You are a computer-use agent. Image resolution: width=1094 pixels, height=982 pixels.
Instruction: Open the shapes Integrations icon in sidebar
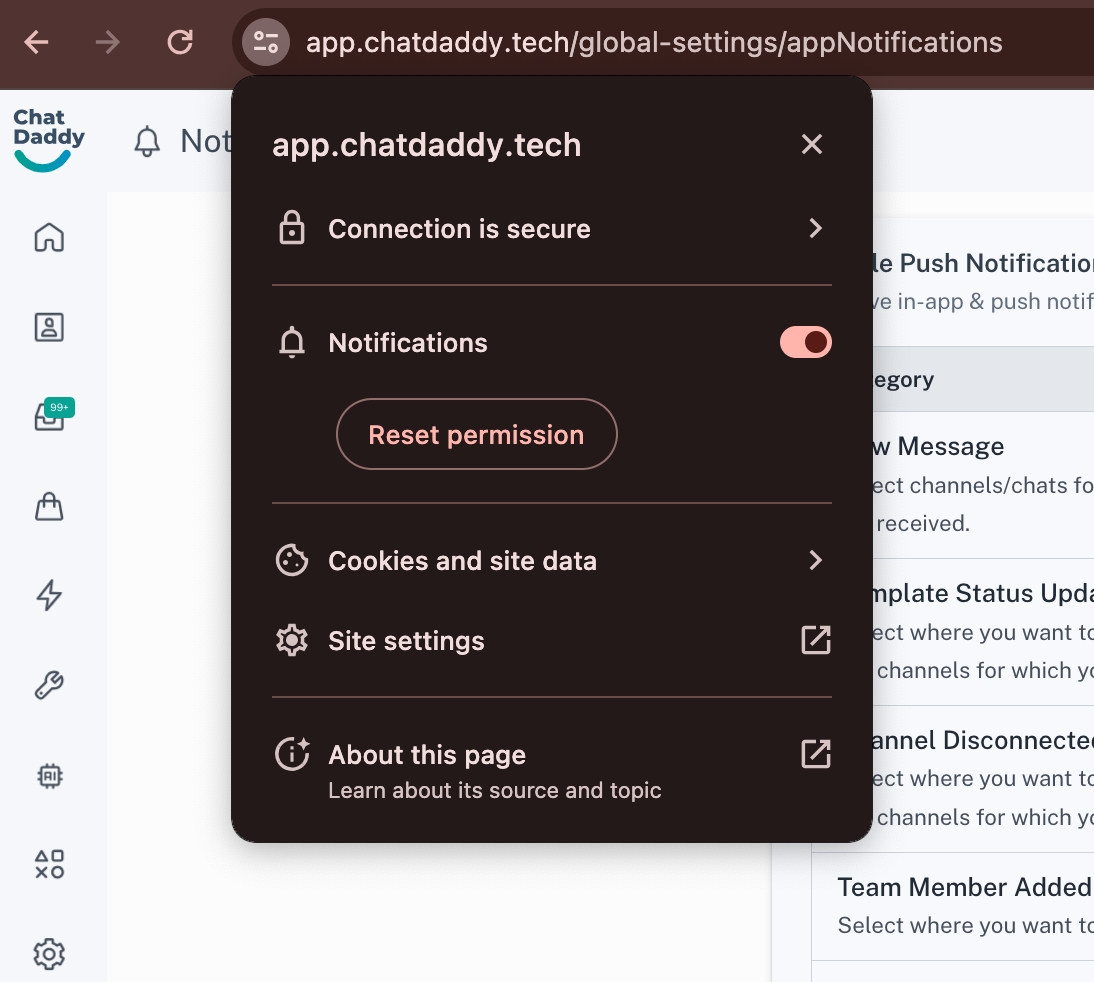(x=49, y=864)
